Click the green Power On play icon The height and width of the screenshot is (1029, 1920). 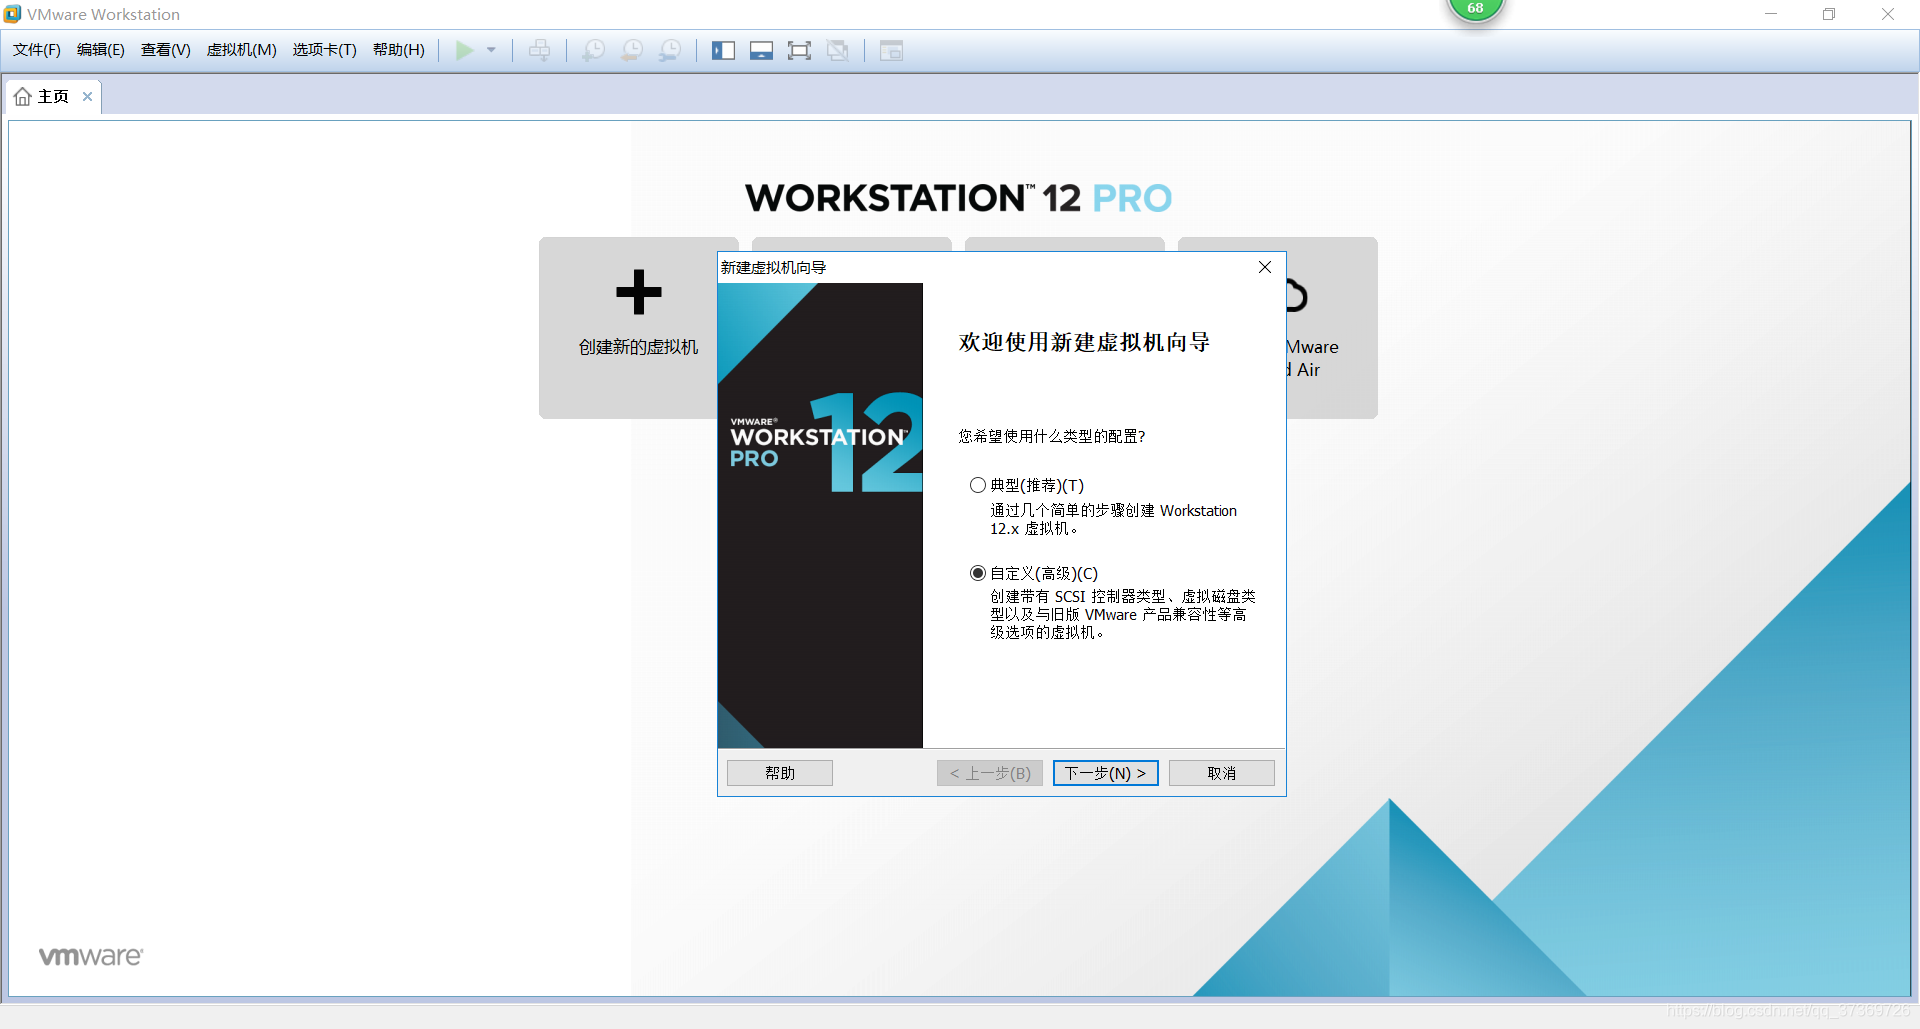[x=464, y=50]
